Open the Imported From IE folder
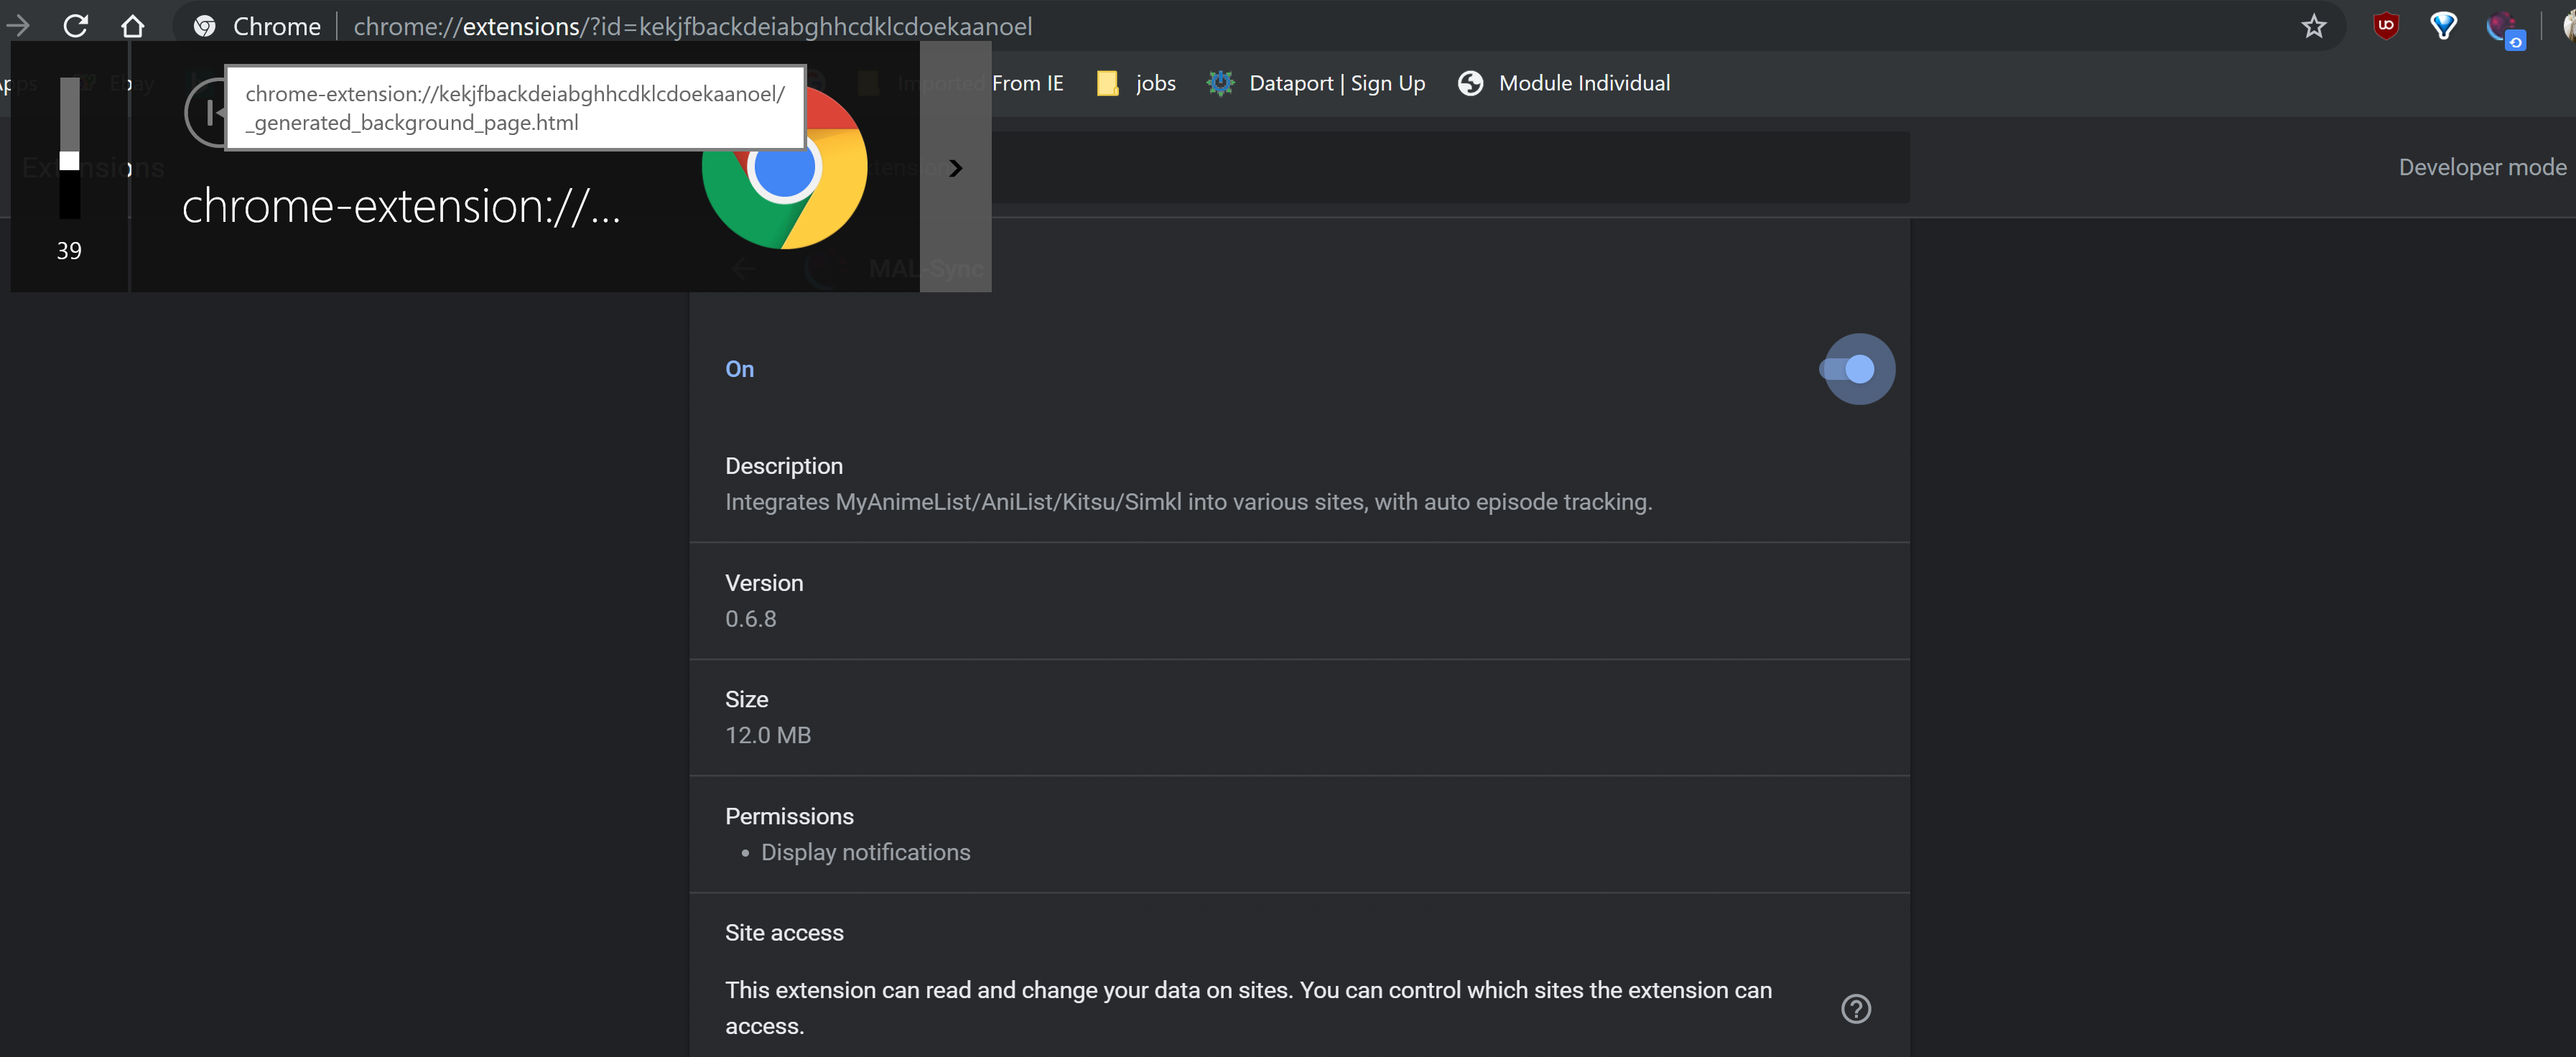This screenshot has width=2576, height=1057. (x=1026, y=83)
